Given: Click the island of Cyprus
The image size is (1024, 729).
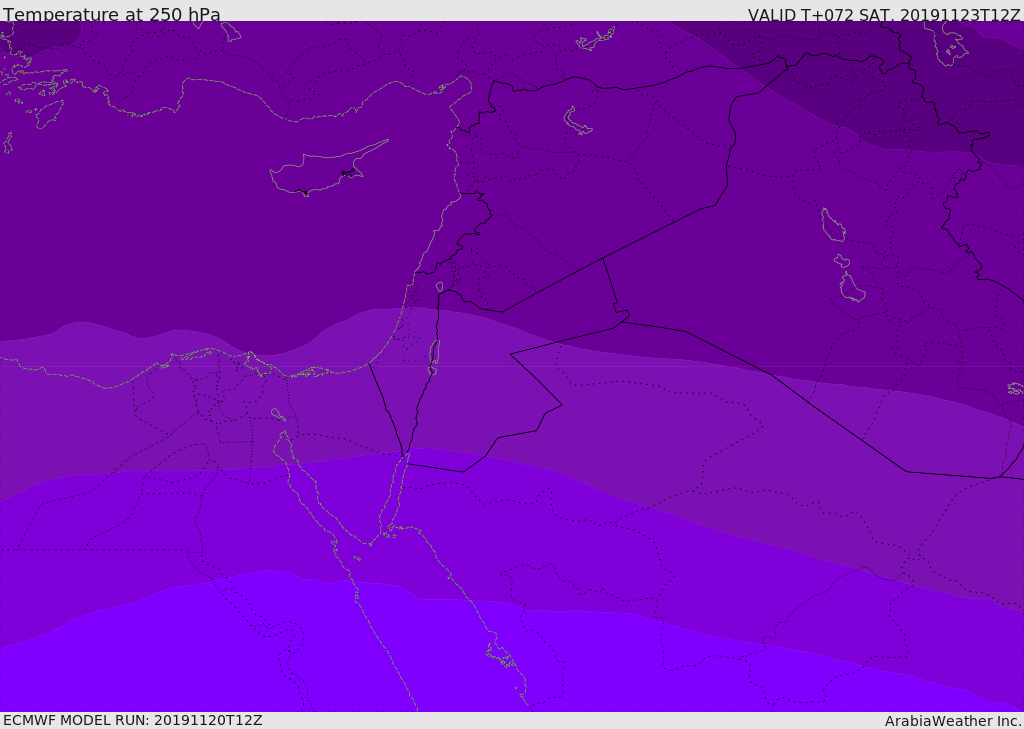Looking at the screenshot, I should coord(318,172).
